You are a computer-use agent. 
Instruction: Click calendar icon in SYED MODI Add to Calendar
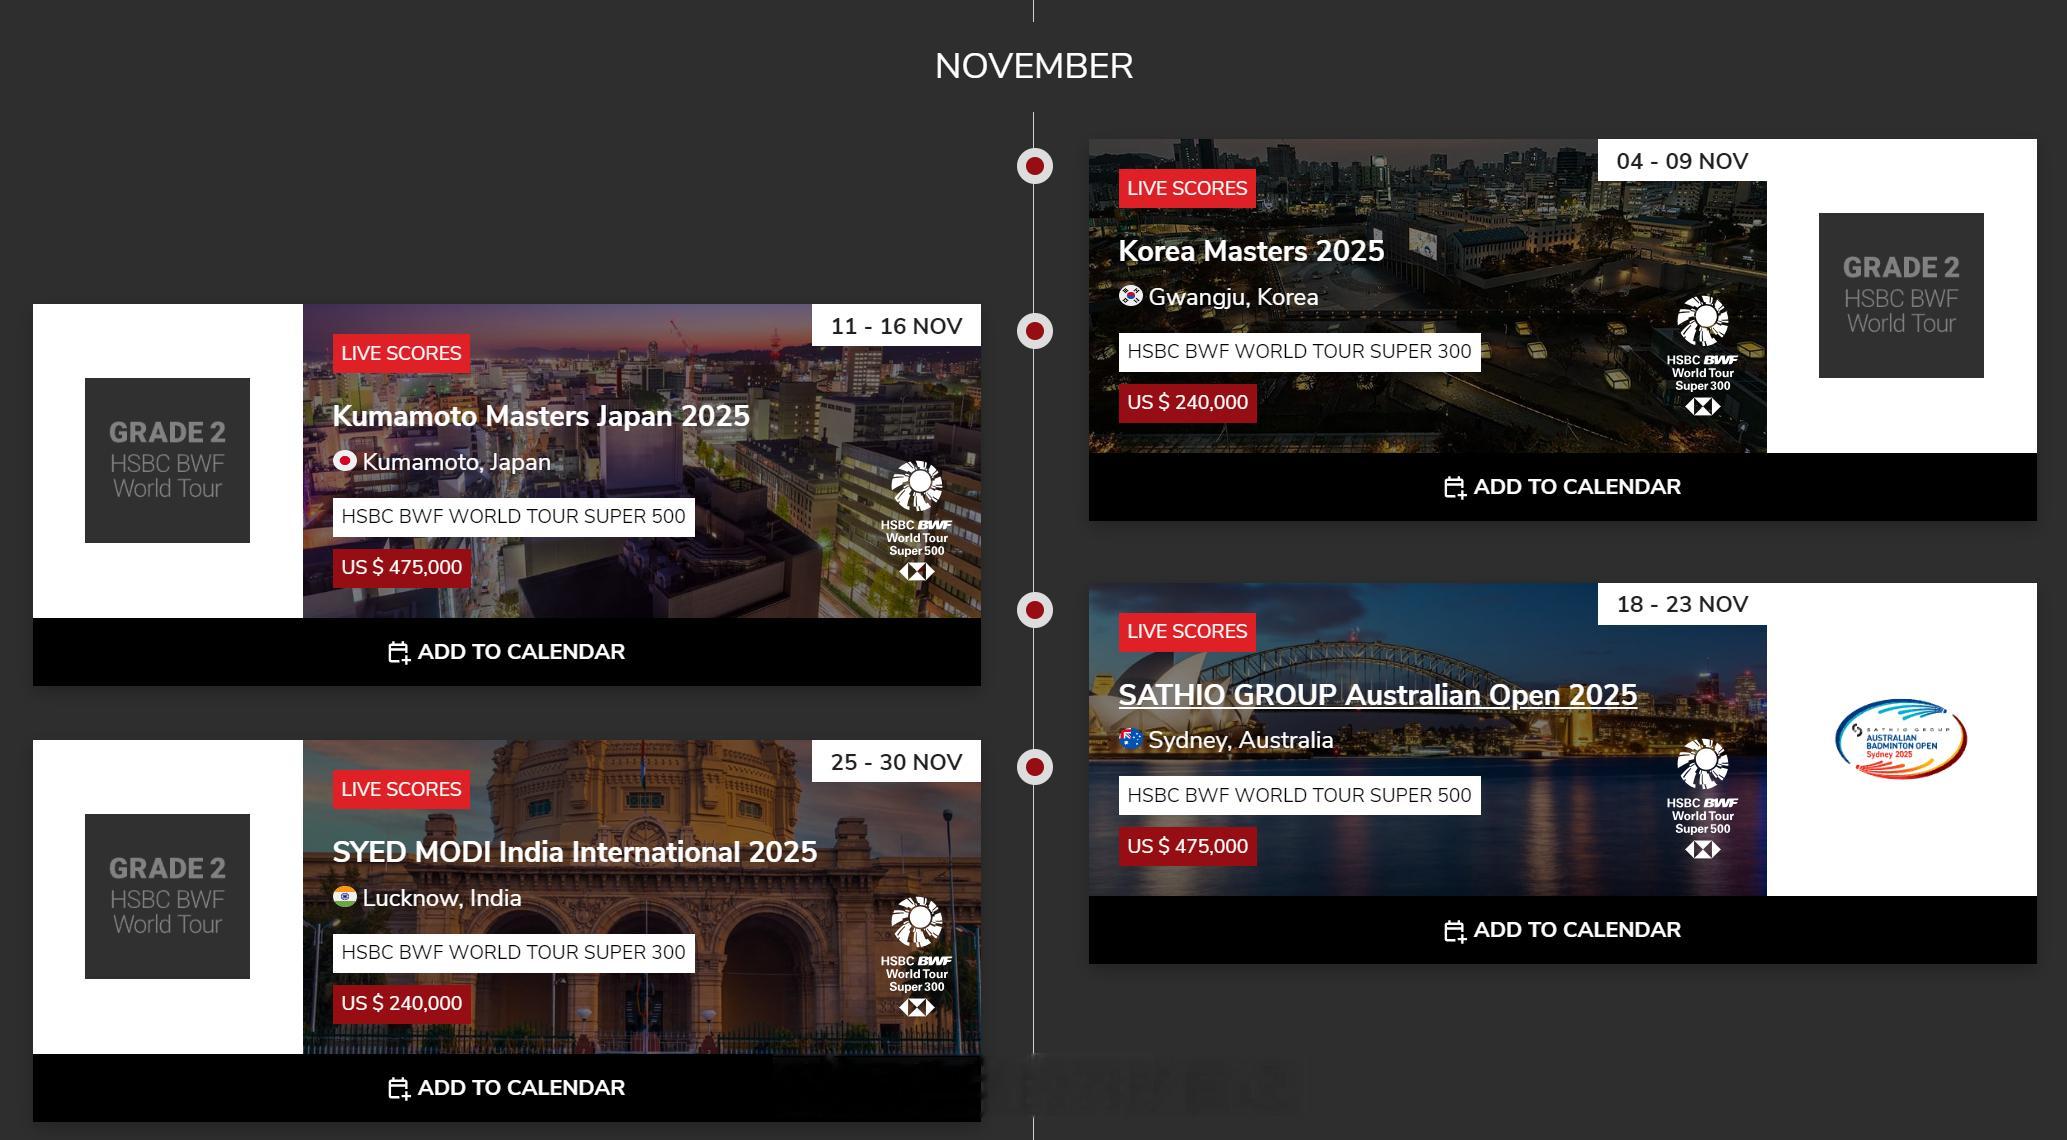[399, 1088]
